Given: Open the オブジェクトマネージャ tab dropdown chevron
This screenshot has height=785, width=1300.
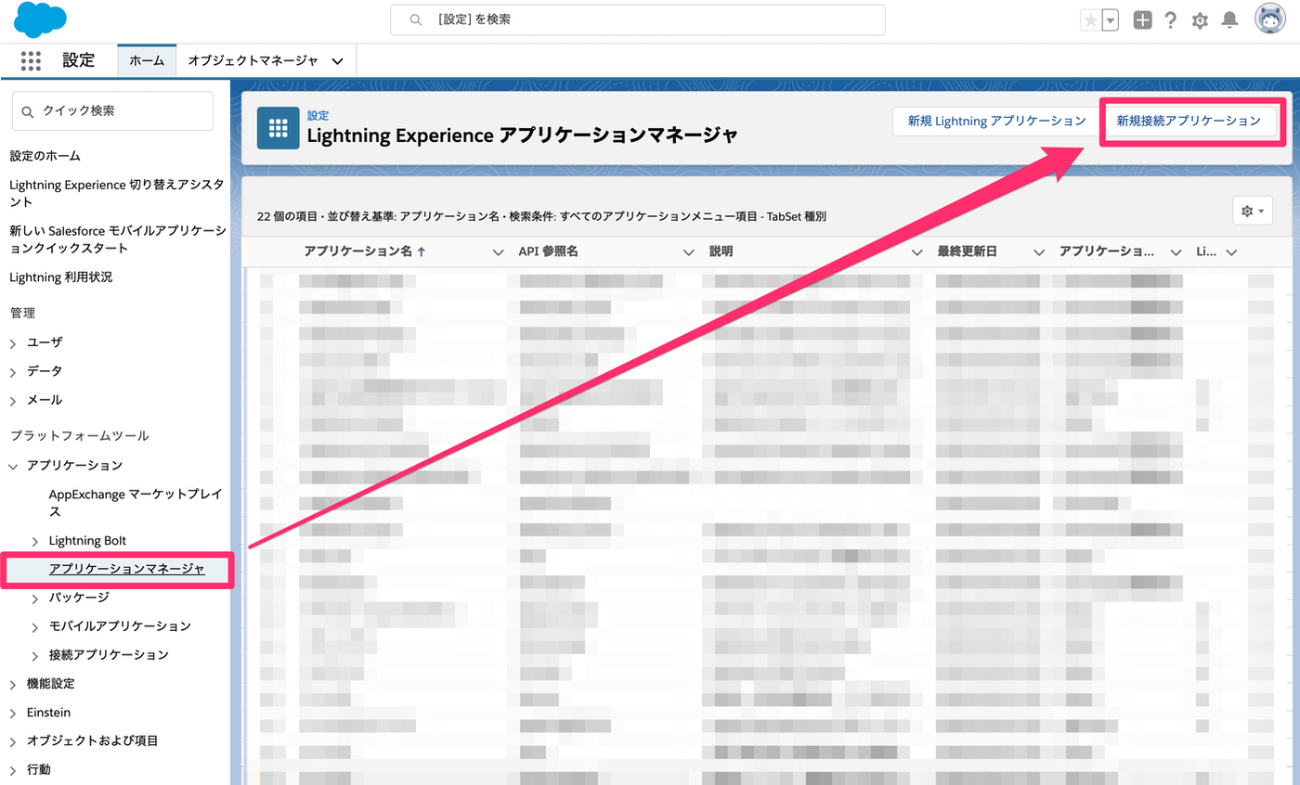Looking at the screenshot, I should [x=338, y=61].
